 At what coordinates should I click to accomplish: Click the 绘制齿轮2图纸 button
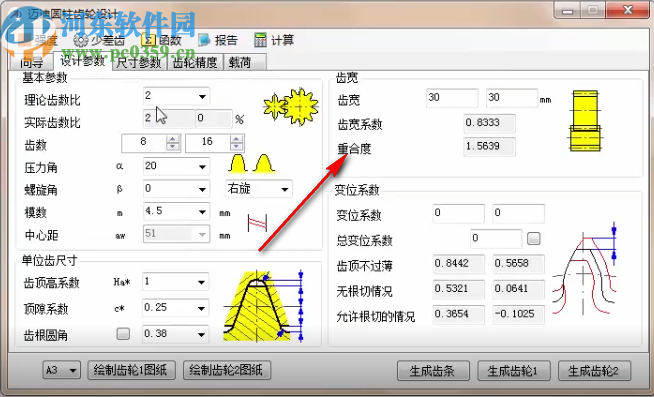226,370
